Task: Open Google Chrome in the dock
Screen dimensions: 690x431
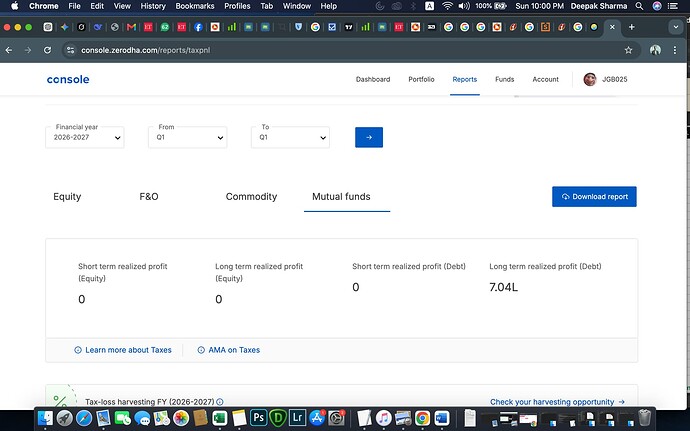Action: 422,418
